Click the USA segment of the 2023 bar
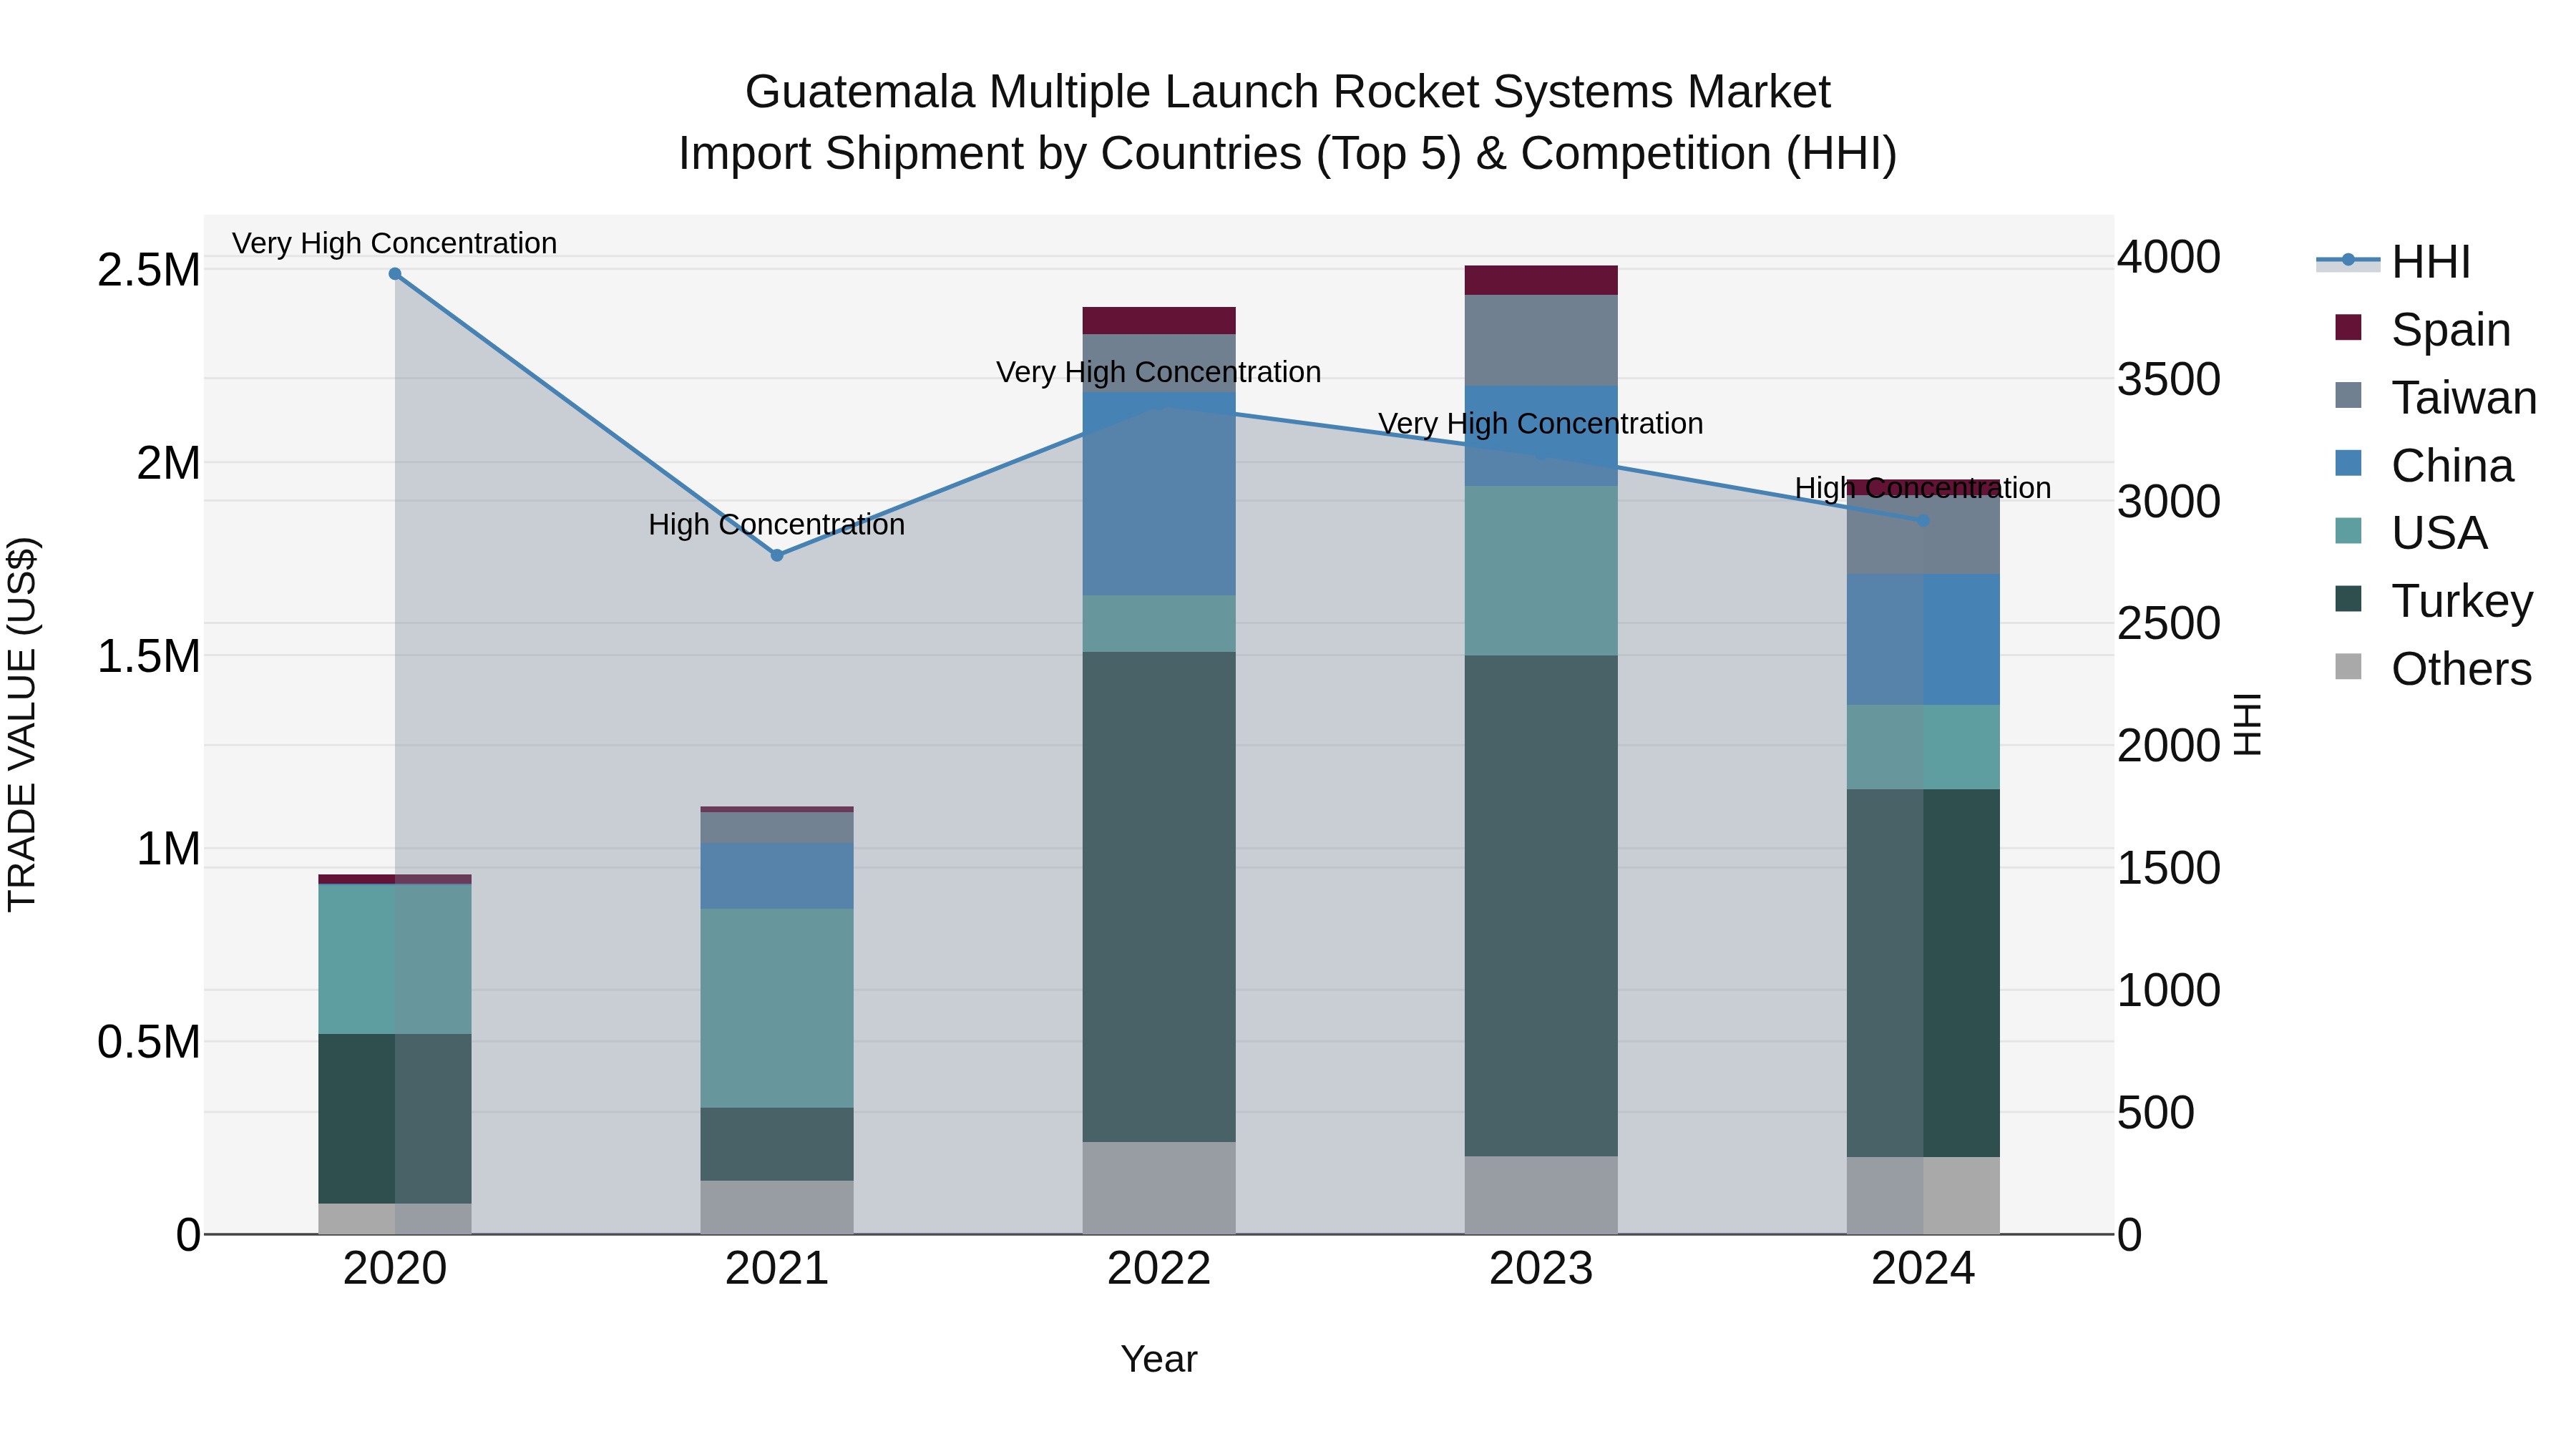The width and height of the screenshot is (2576, 1449). pos(1541,571)
